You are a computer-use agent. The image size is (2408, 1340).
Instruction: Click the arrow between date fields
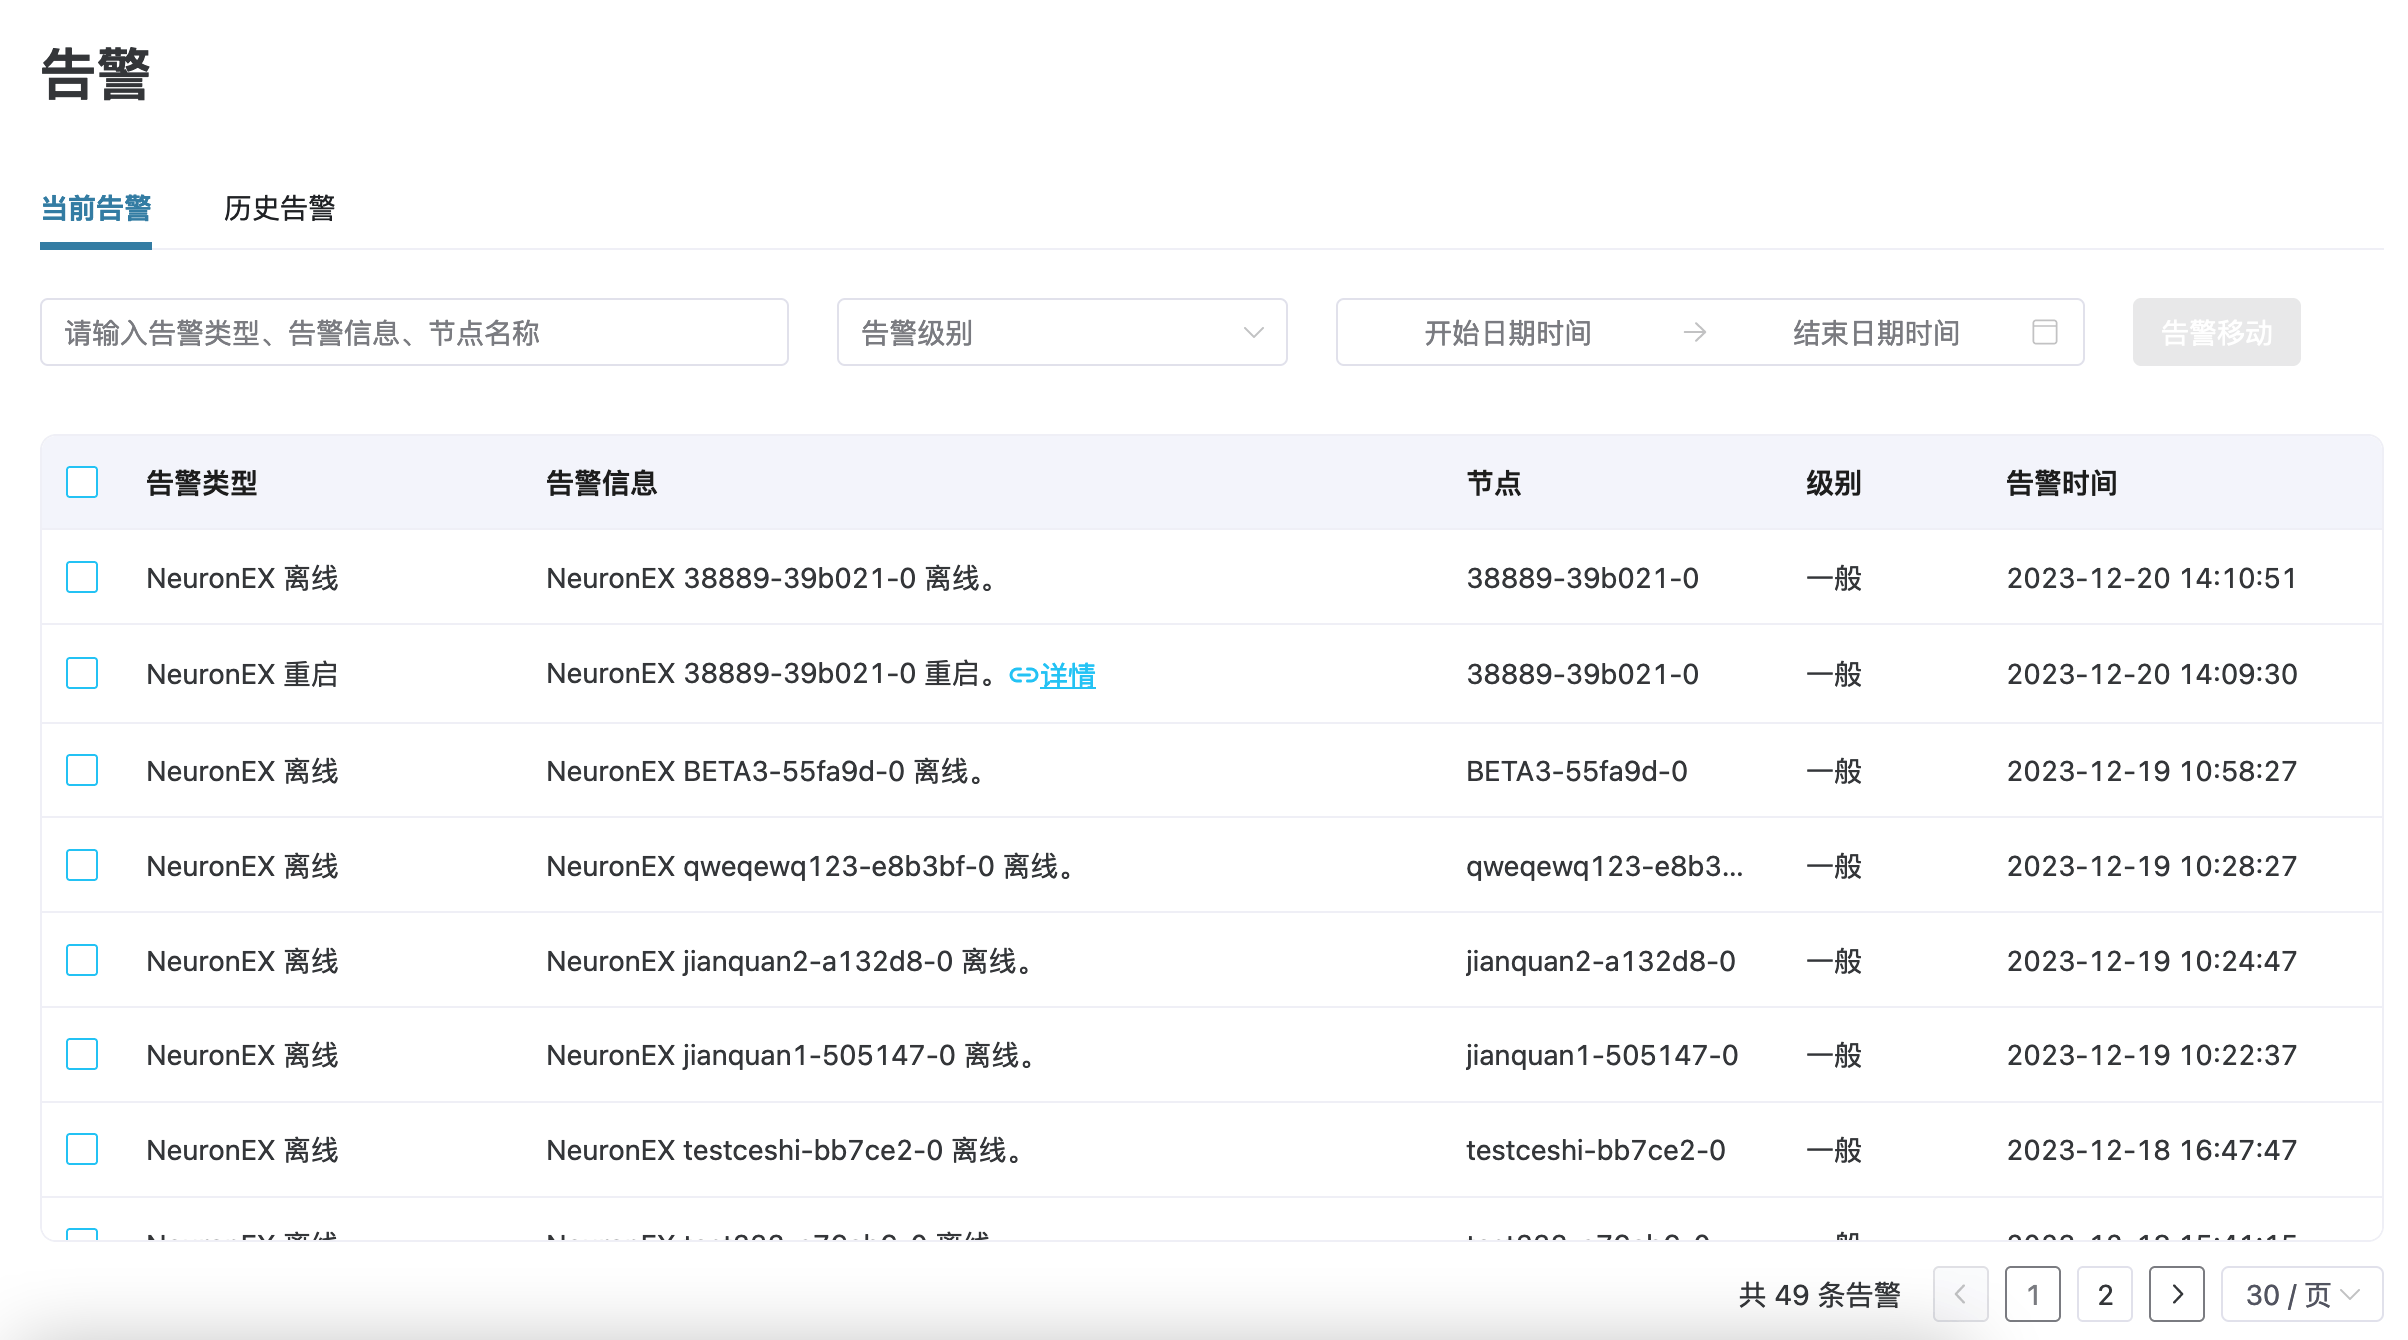1694,332
